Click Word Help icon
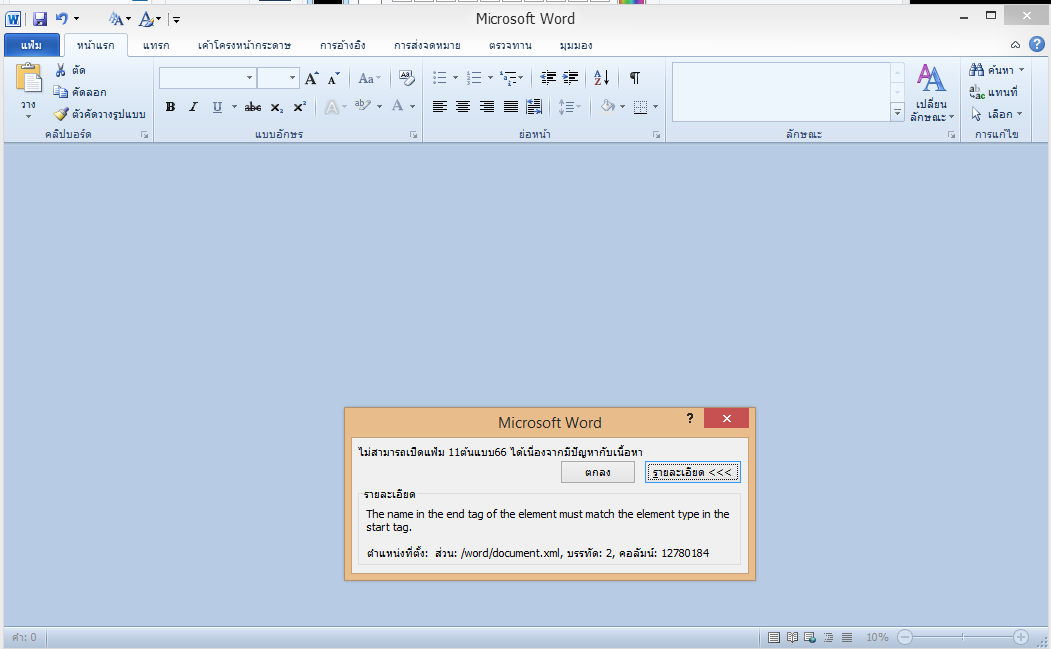1051x649 pixels. (1036, 44)
